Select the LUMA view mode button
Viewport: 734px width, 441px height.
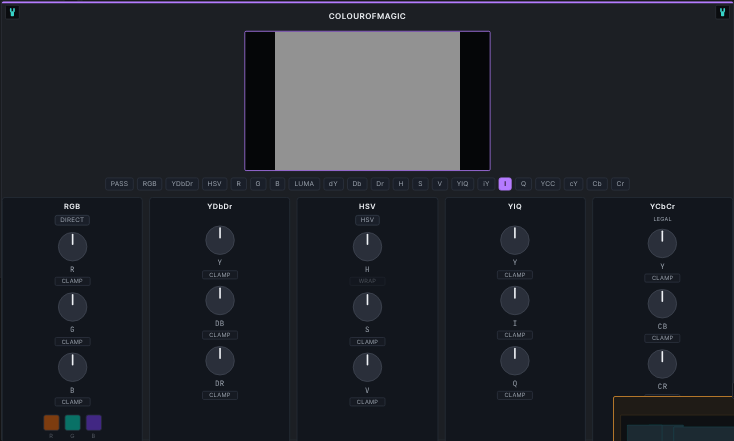pos(304,184)
